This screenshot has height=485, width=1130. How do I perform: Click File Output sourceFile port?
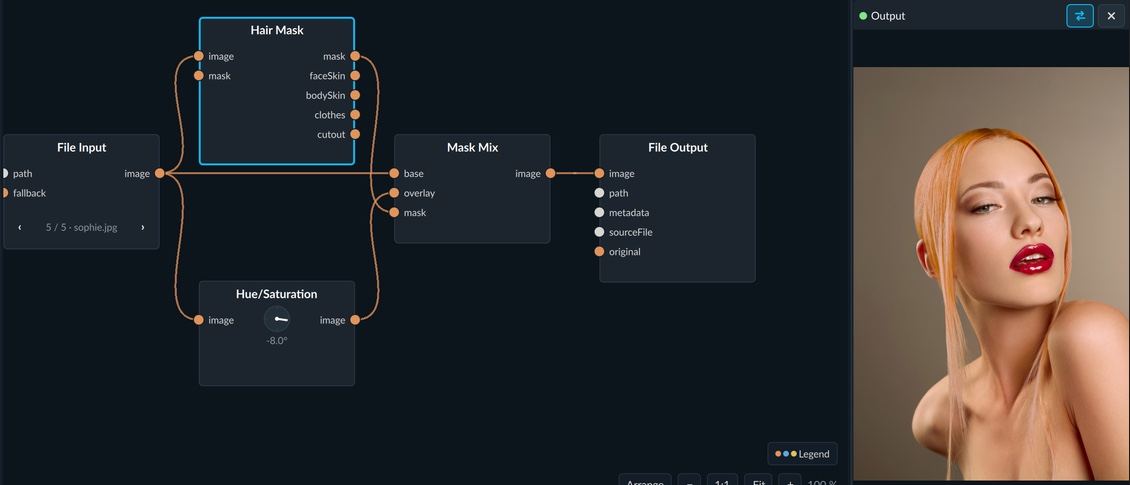pos(599,231)
